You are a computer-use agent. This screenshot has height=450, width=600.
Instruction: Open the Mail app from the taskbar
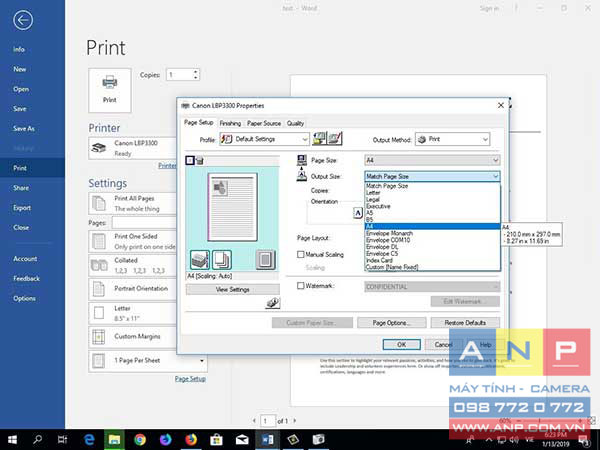click(x=242, y=440)
